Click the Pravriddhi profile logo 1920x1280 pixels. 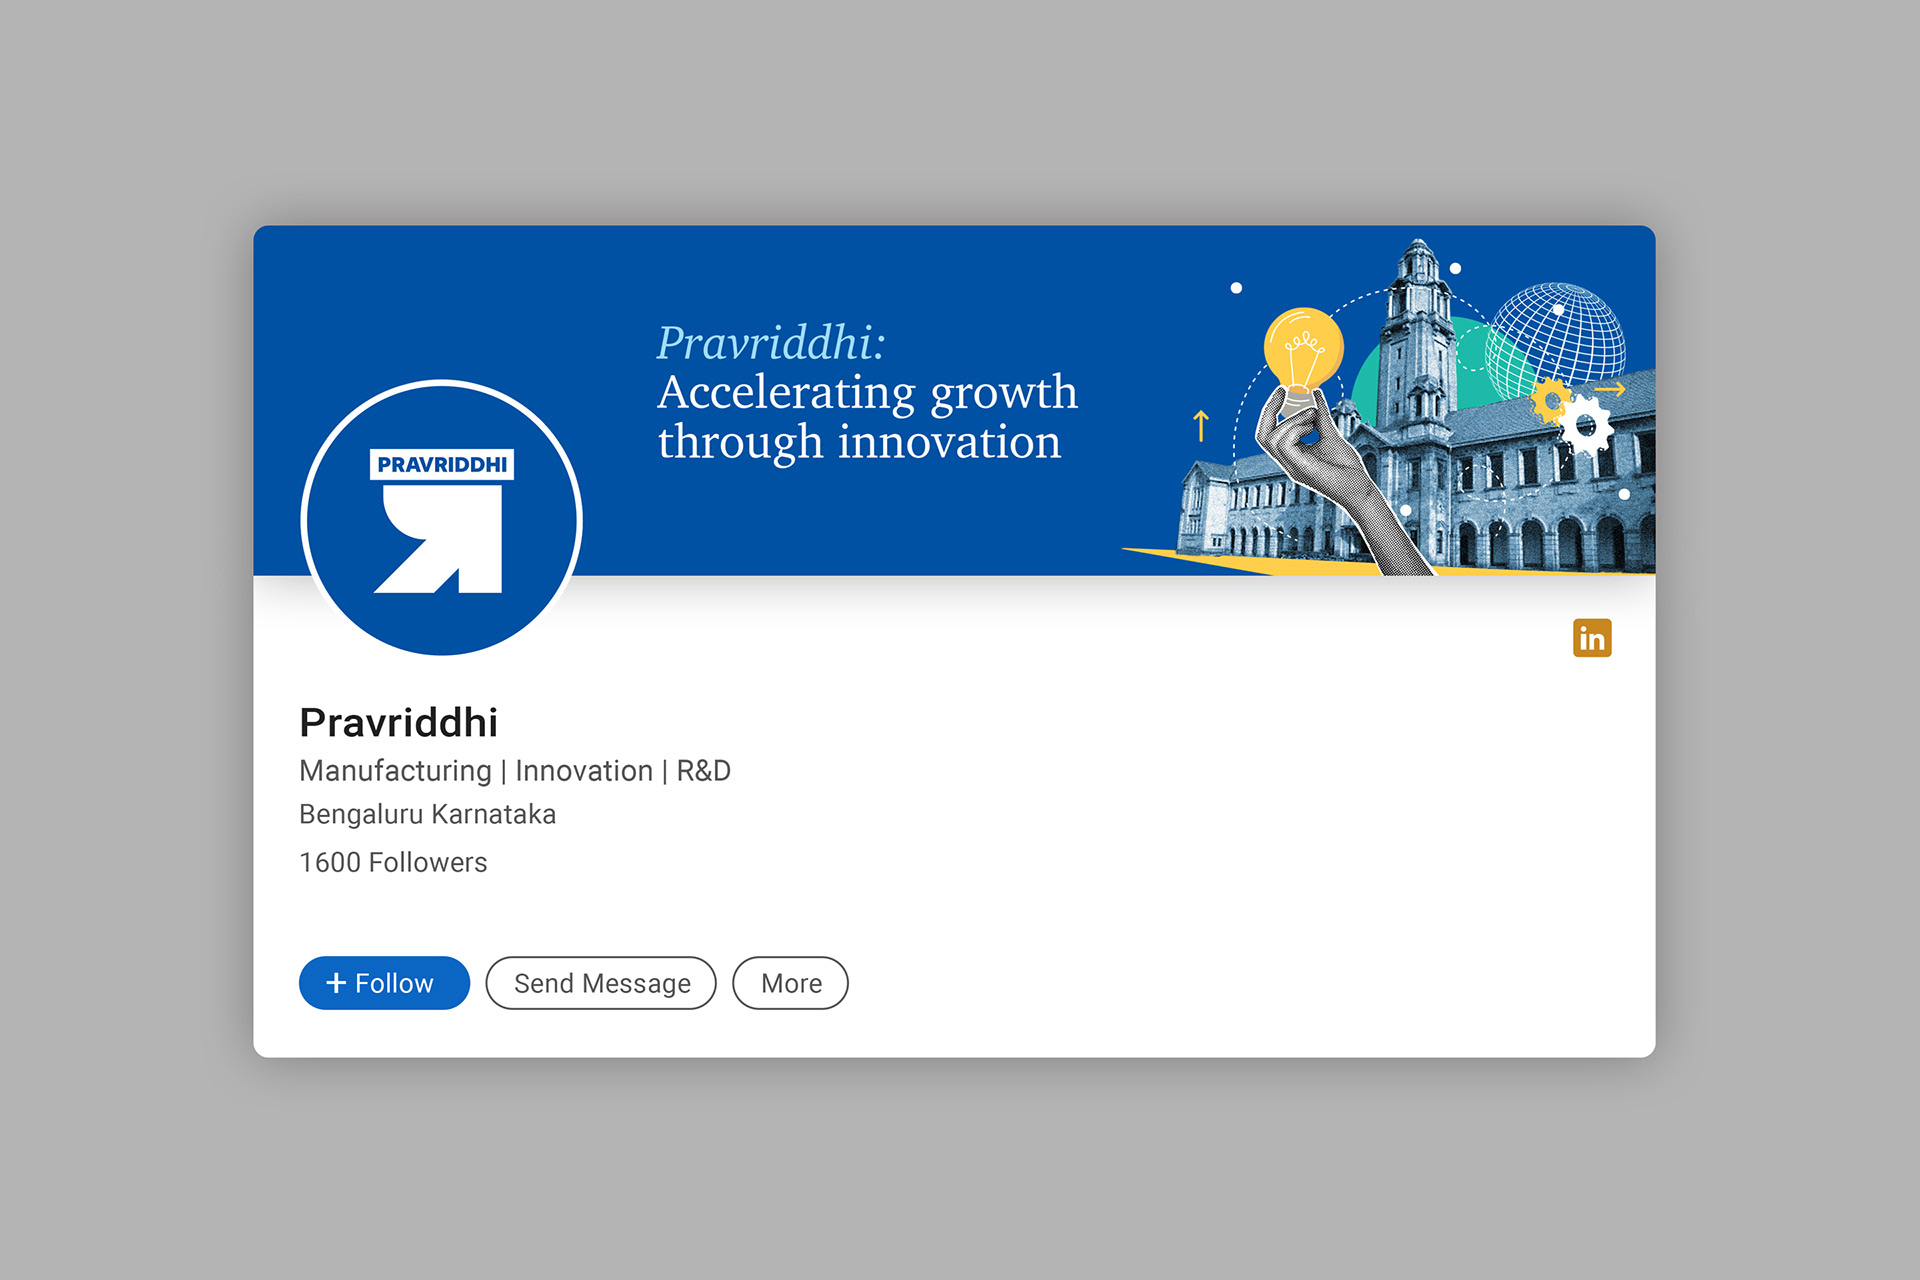point(442,520)
